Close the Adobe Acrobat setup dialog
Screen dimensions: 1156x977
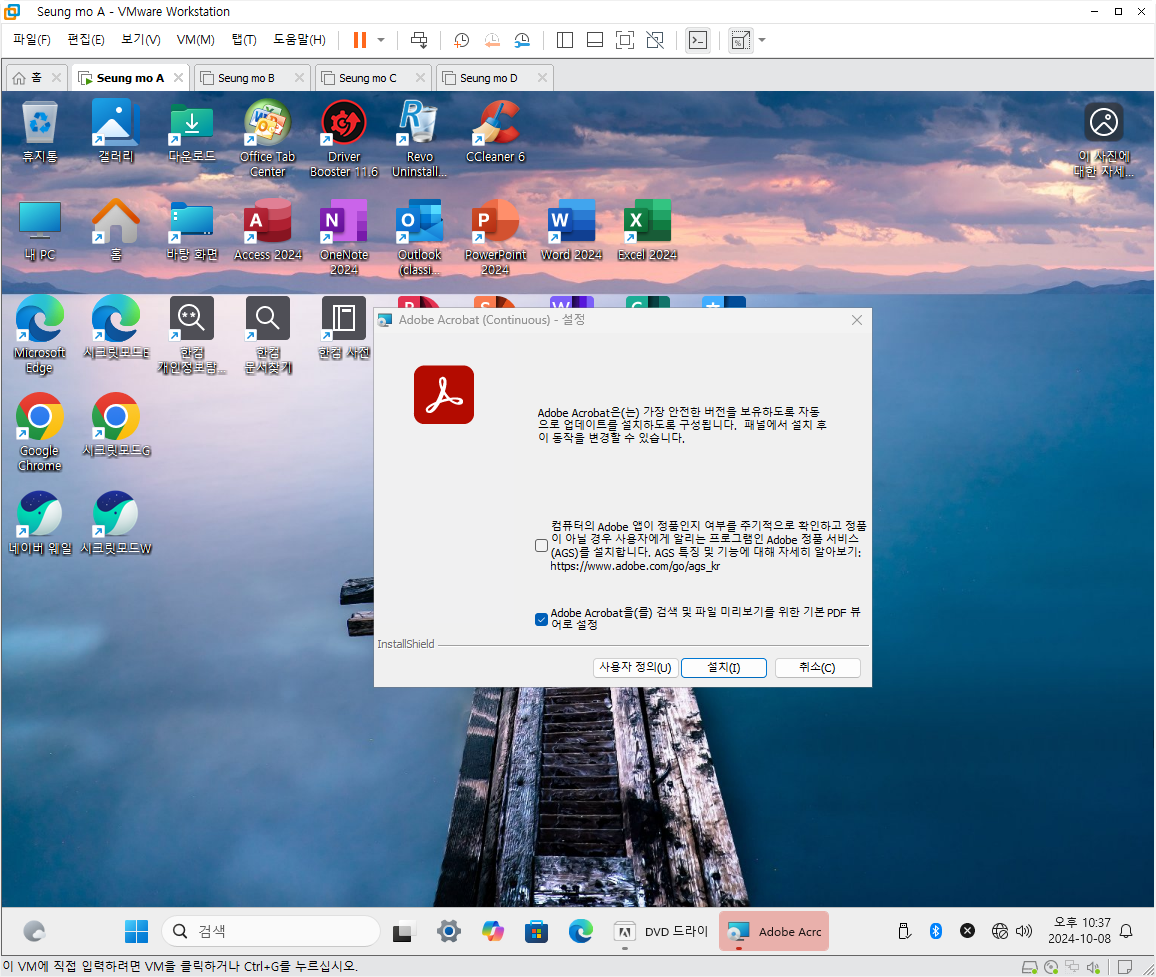857,320
